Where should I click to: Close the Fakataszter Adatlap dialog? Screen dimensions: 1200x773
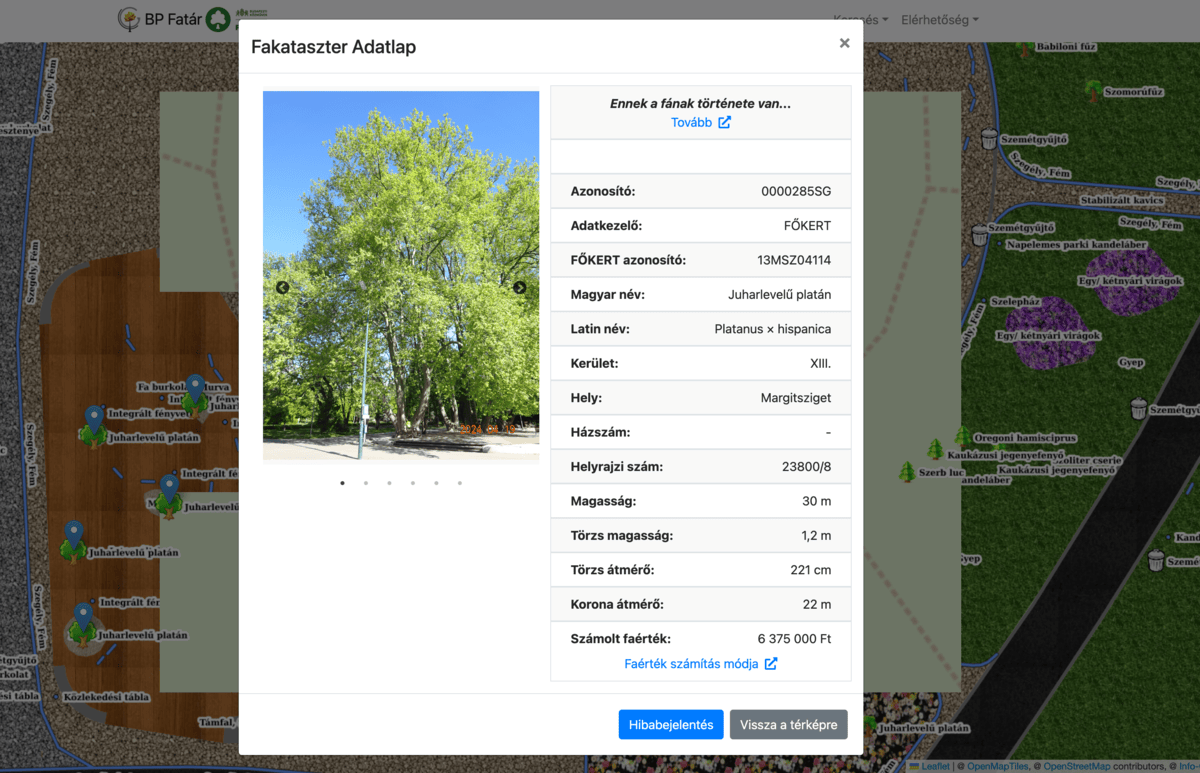coord(844,43)
